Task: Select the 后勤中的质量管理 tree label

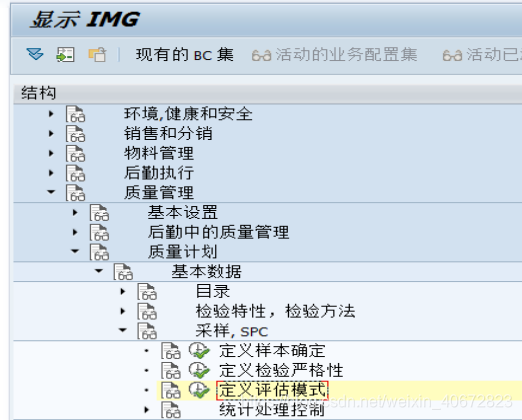Action: 219,232
